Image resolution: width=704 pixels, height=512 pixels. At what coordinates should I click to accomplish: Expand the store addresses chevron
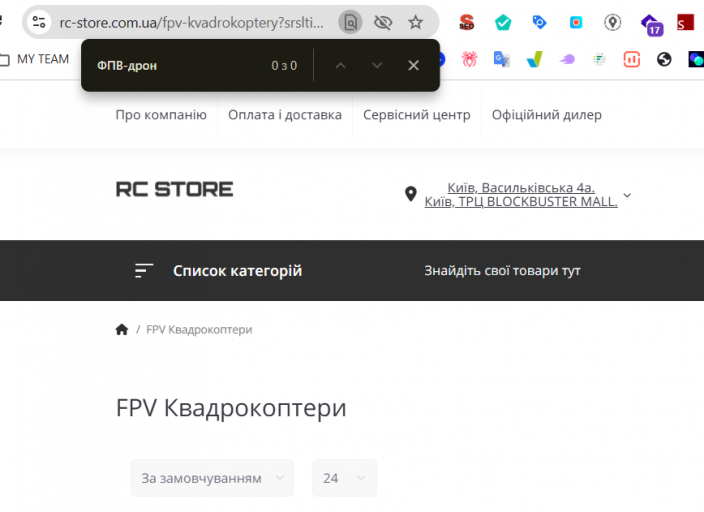628,195
